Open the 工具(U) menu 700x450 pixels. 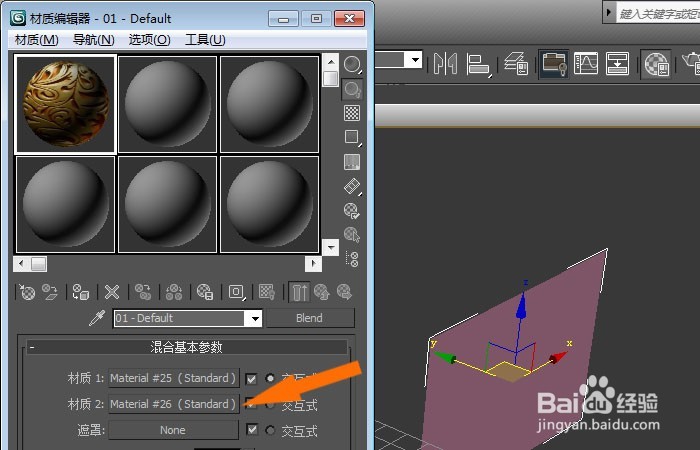coord(205,40)
